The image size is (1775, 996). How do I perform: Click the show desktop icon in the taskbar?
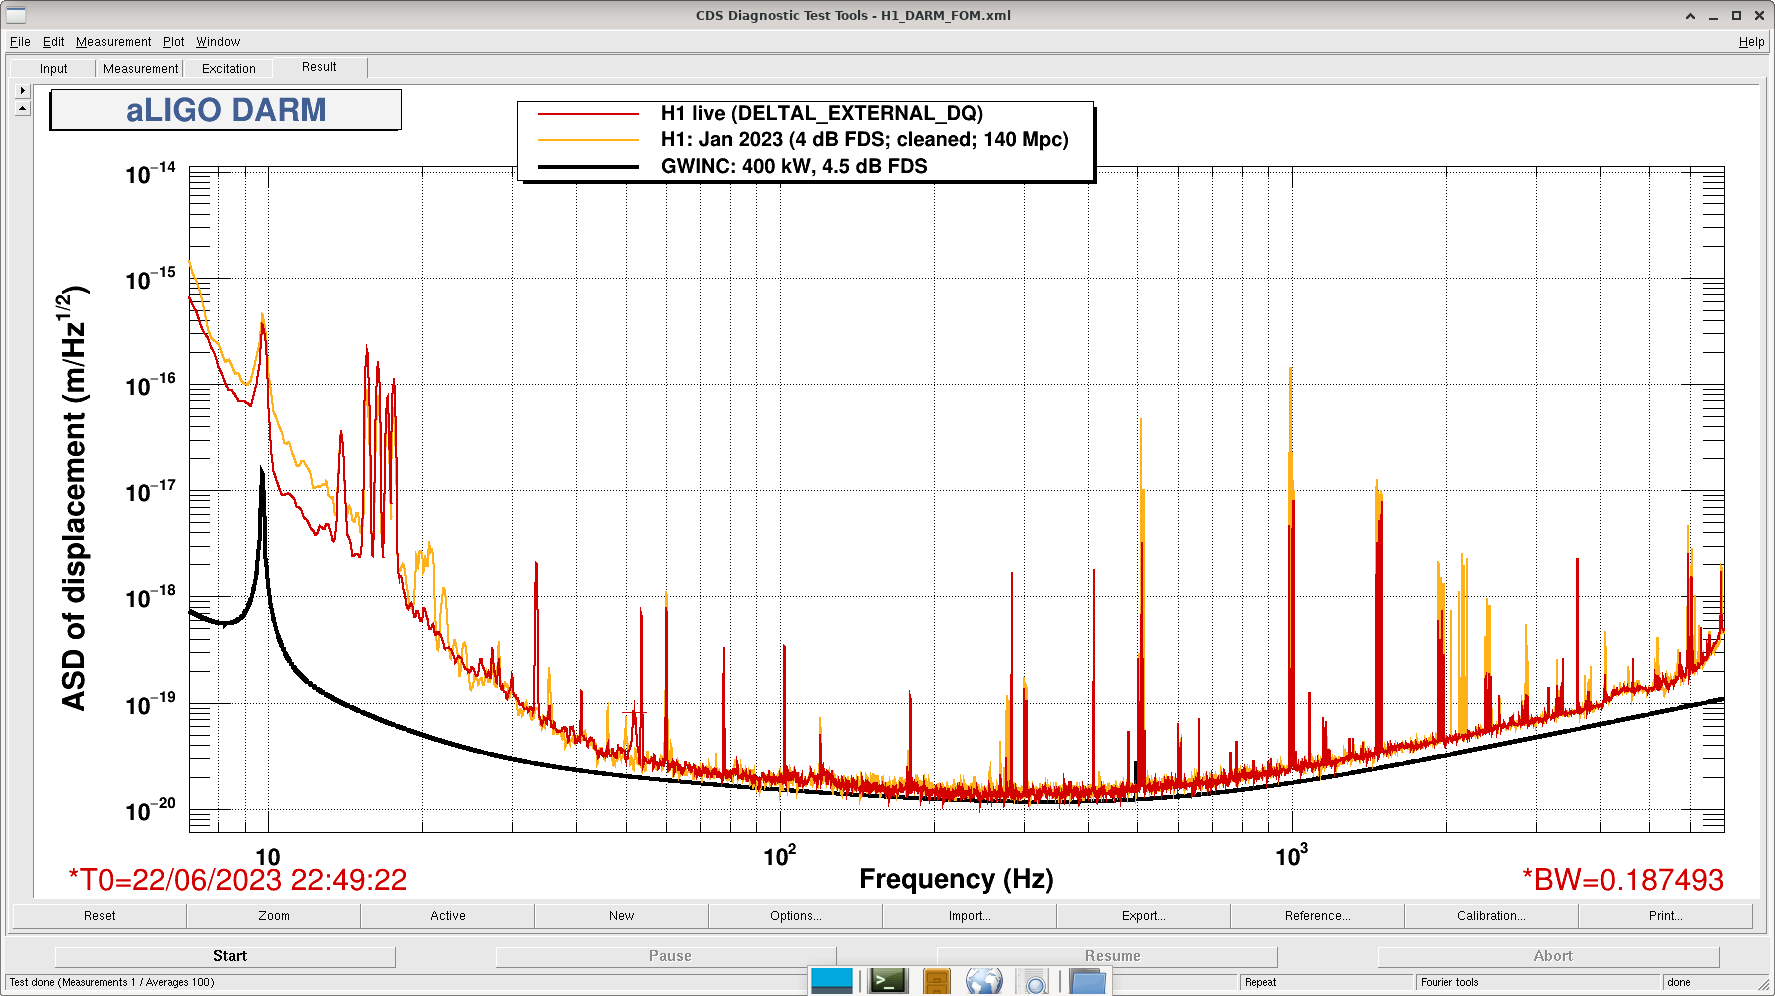coord(832,981)
